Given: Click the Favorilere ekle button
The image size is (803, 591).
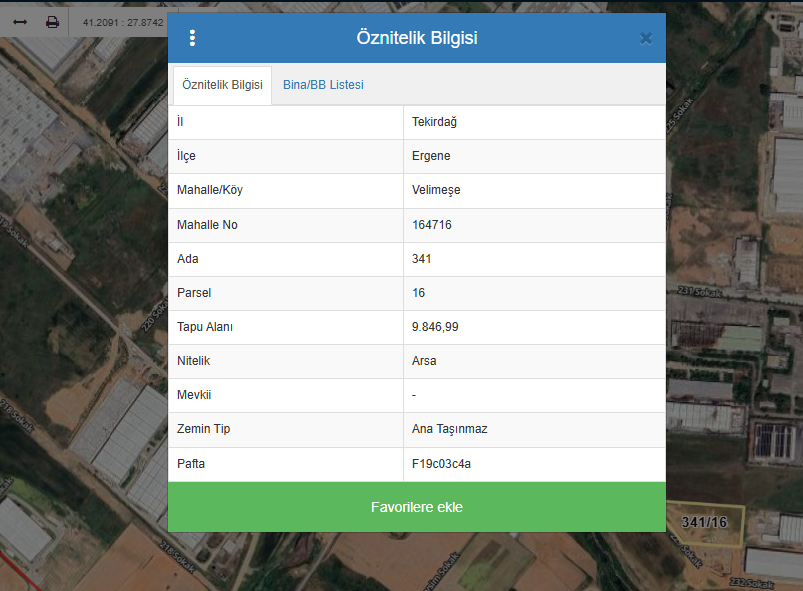Looking at the screenshot, I should (x=416, y=507).
